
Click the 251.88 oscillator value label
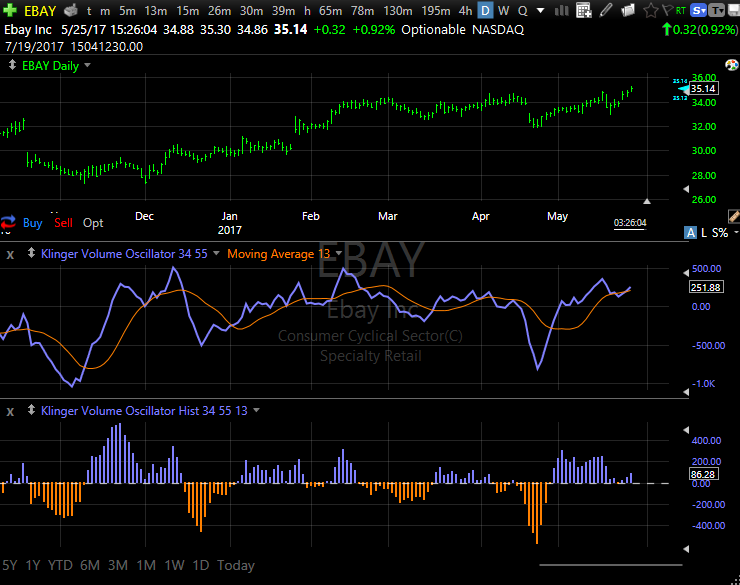click(x=706, y=287)
